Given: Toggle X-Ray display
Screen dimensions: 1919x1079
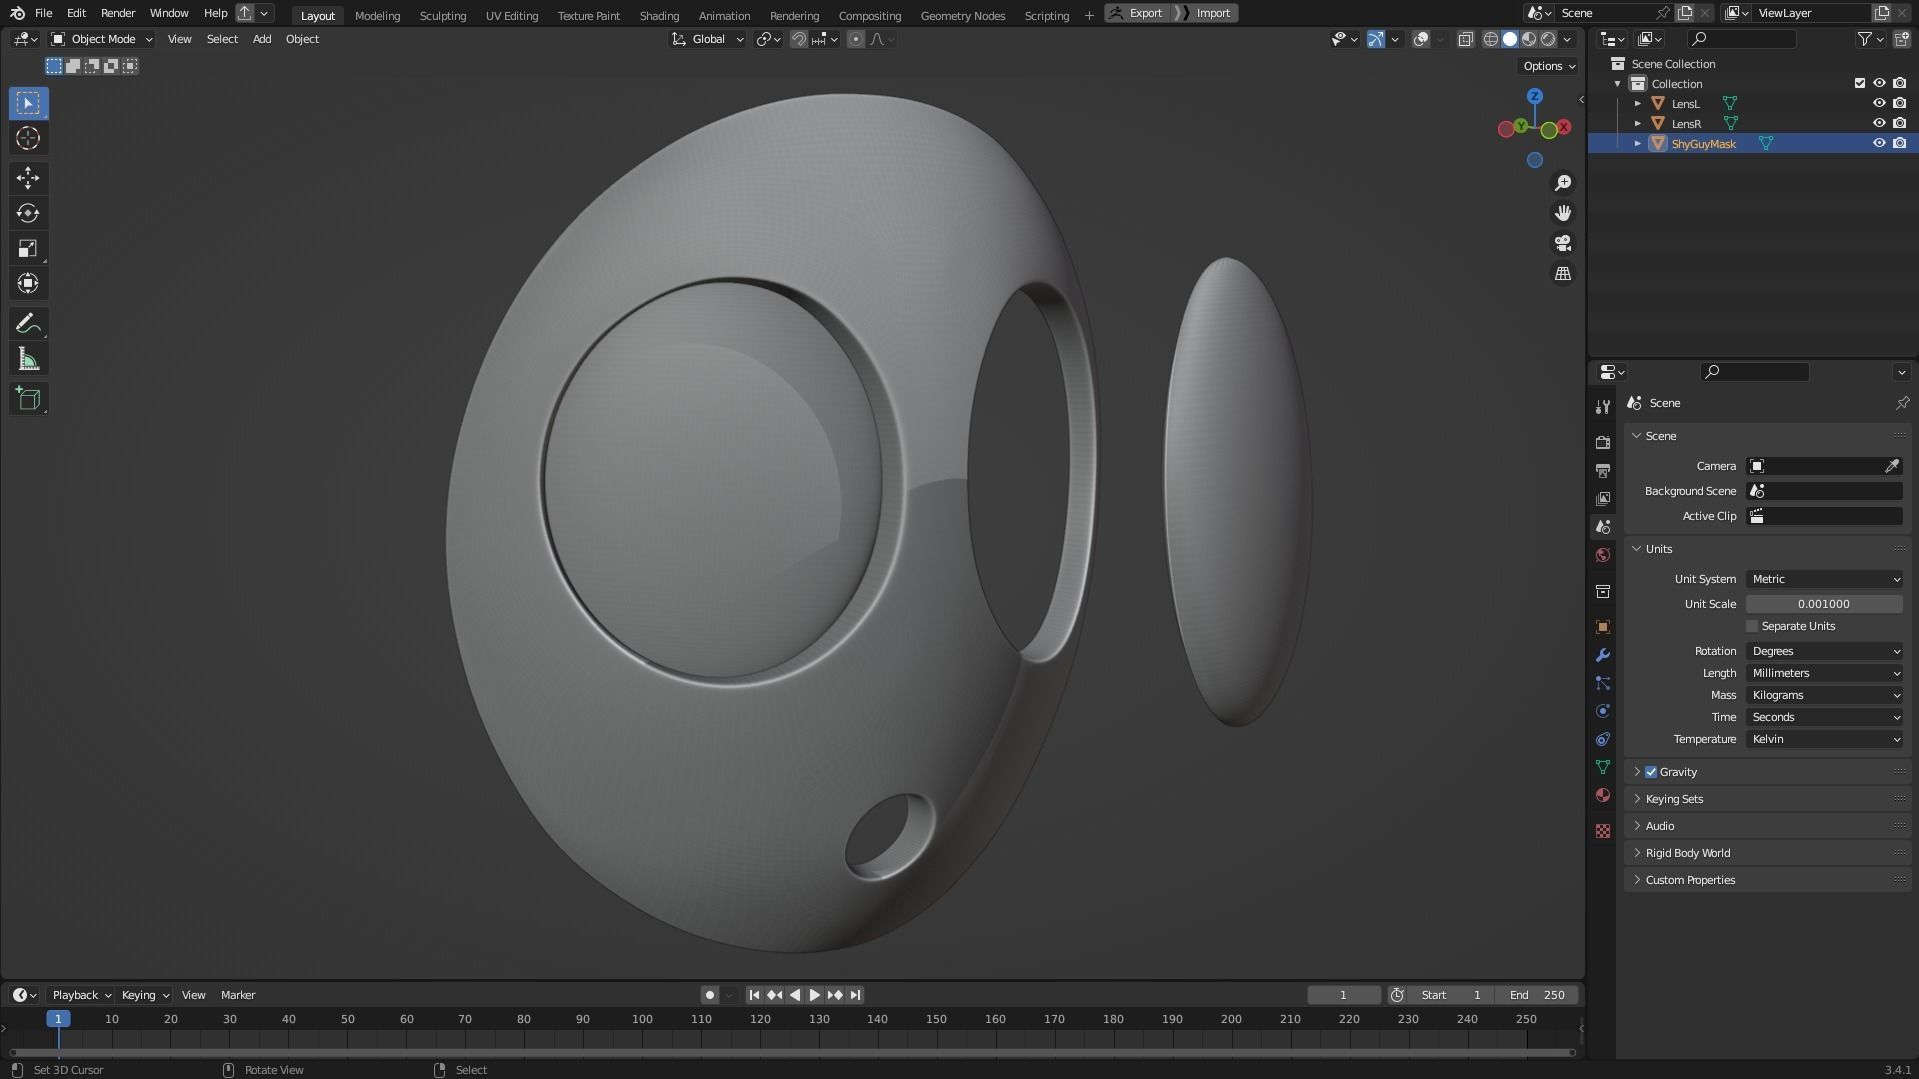Looking at the screenshot, I should (x=1465, y=39).
